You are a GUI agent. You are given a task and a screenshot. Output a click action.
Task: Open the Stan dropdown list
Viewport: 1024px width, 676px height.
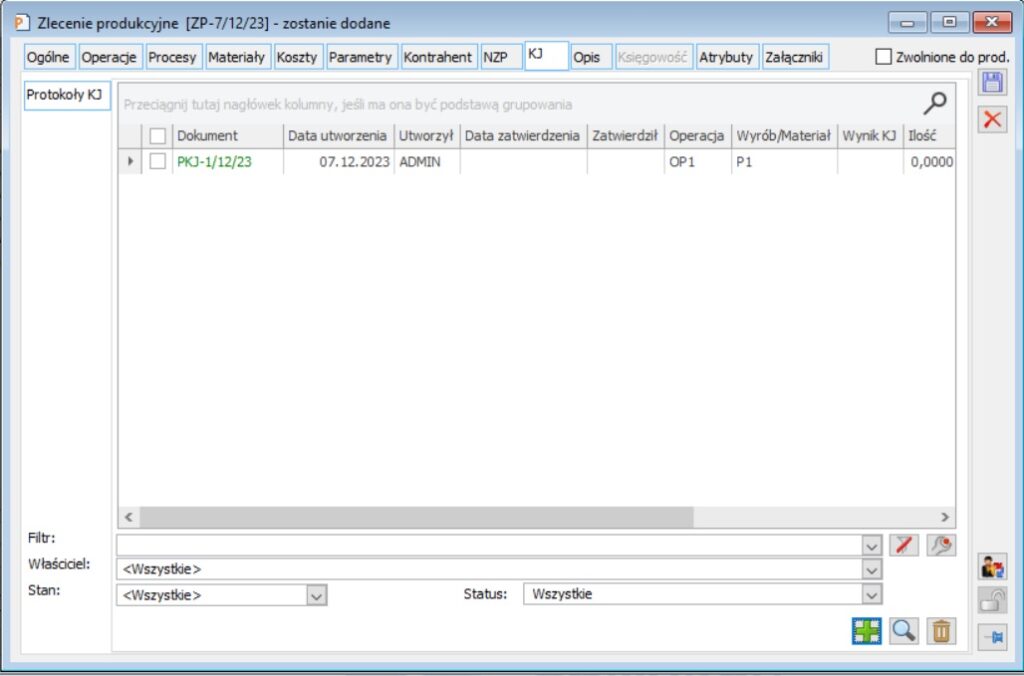point(317,595)
